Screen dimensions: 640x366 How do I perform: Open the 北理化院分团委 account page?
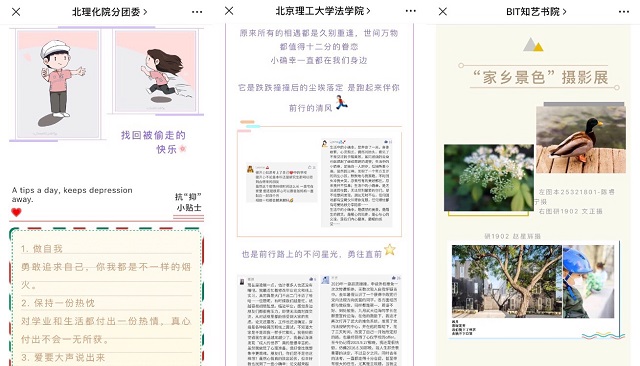[x=109, y=12]
